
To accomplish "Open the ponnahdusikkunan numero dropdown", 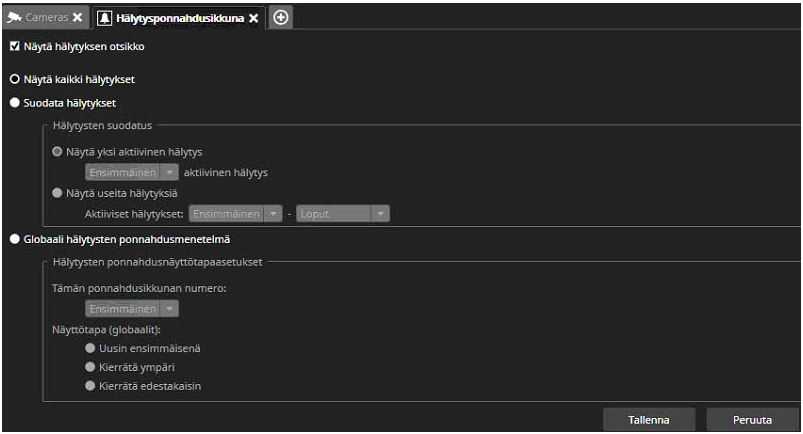I will 131,309.
